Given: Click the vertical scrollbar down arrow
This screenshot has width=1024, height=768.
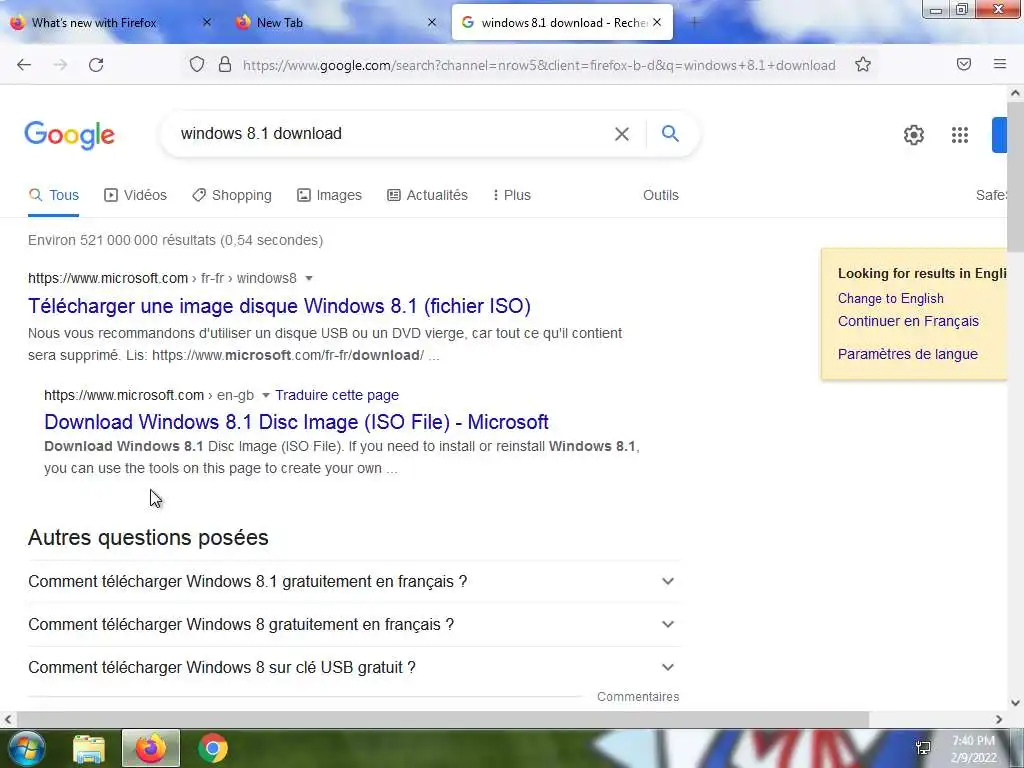Looking at the screenshot, I should tap(1016, 703).
